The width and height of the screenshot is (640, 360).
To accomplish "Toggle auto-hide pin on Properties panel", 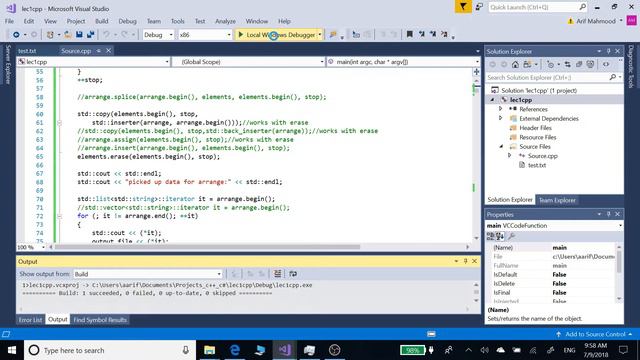I will point(609,214).
